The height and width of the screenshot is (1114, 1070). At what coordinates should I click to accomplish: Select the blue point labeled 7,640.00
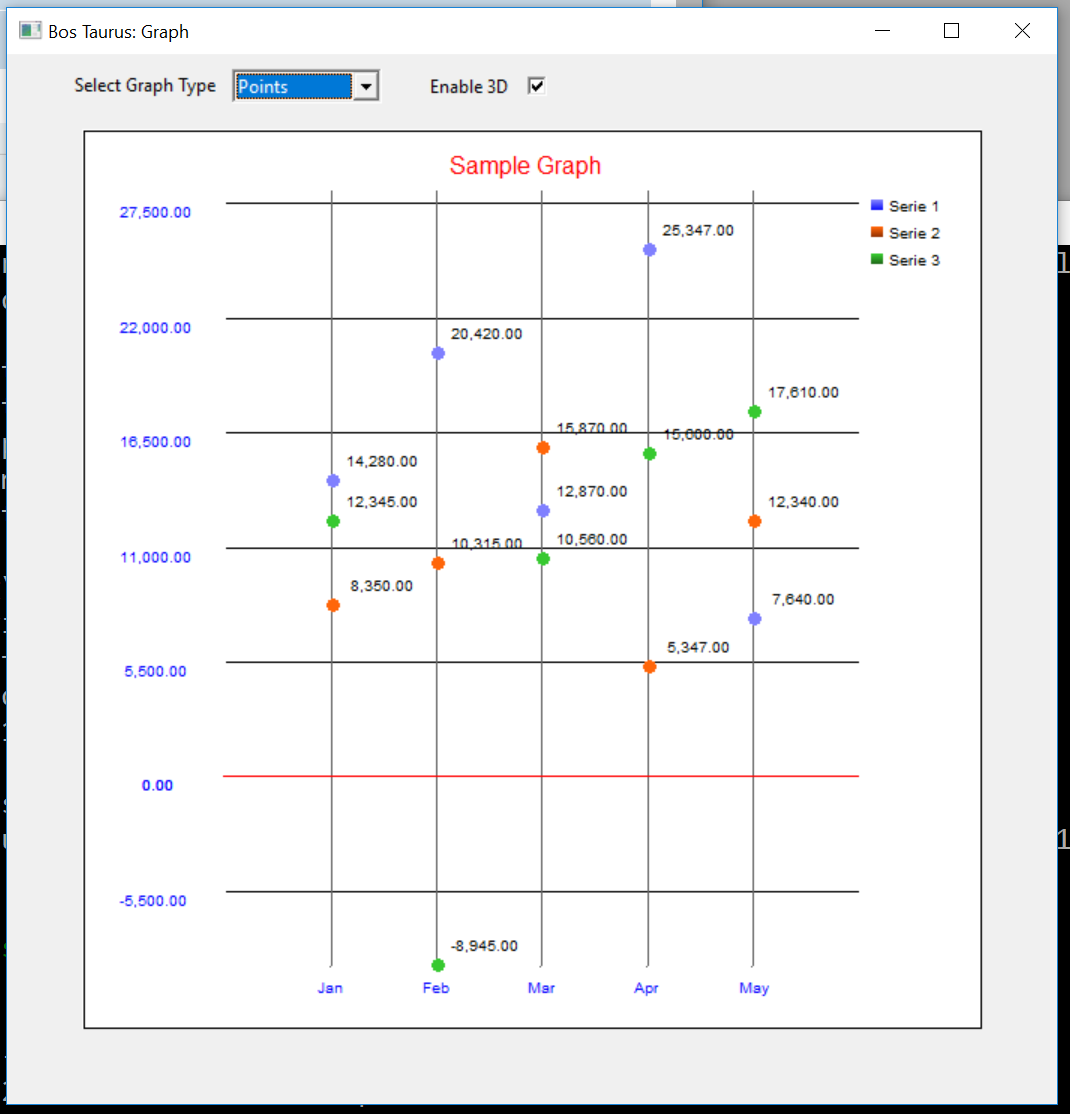click(754, 619)
